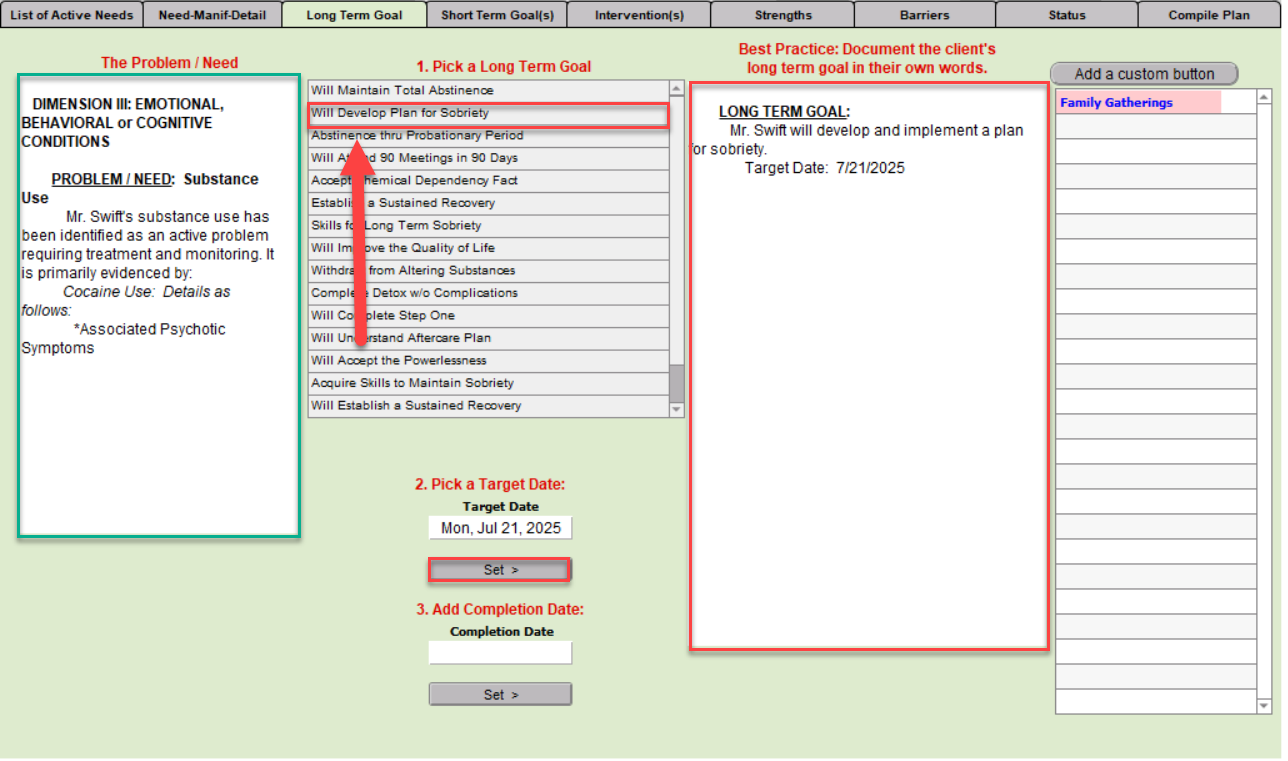Click the Target Date field

[x=500, y=528]
